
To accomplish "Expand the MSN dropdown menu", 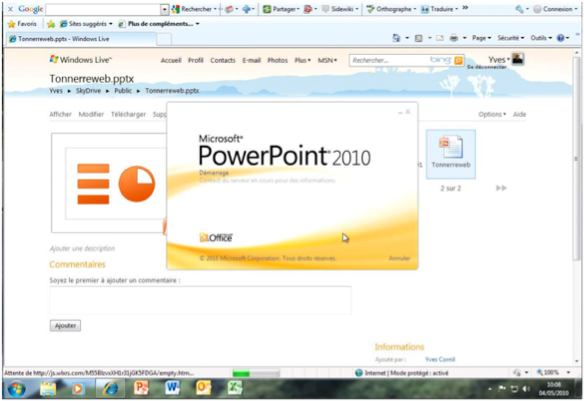I will pos(327,60).
